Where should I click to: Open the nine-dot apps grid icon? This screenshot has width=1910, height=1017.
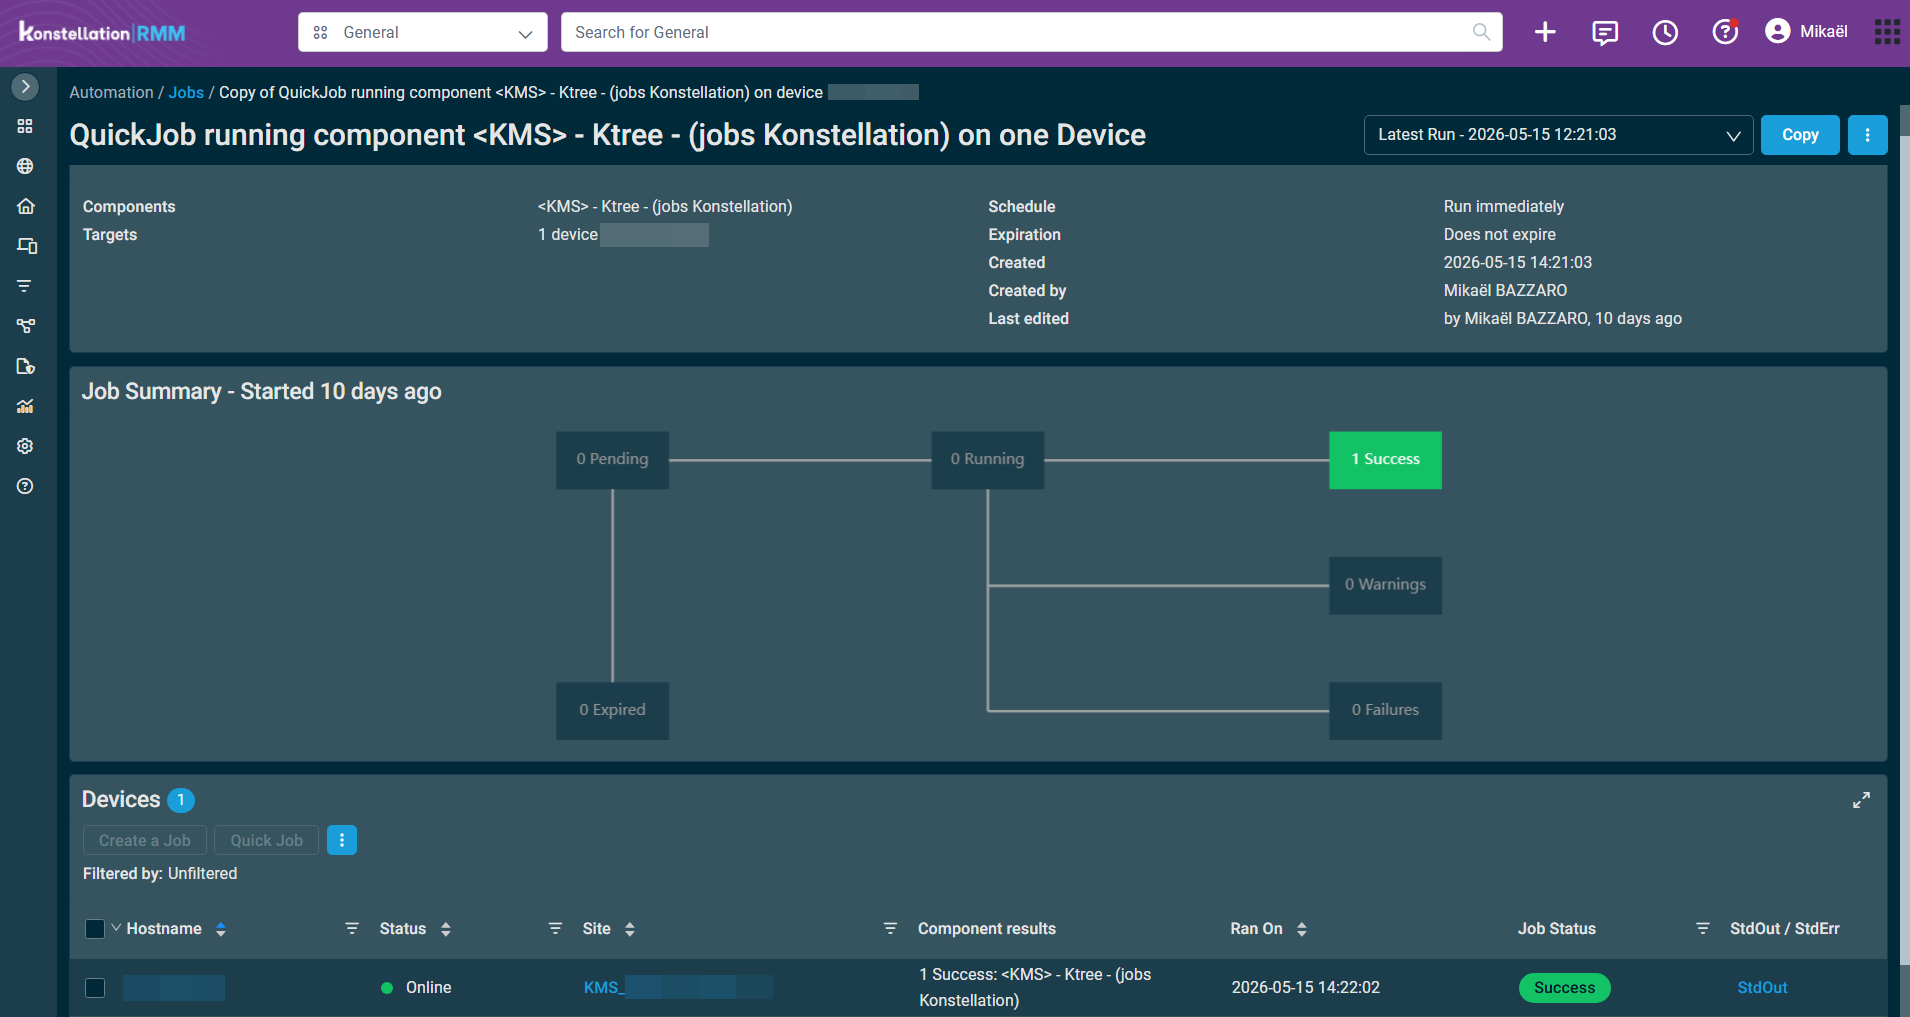pos(1887,32)
